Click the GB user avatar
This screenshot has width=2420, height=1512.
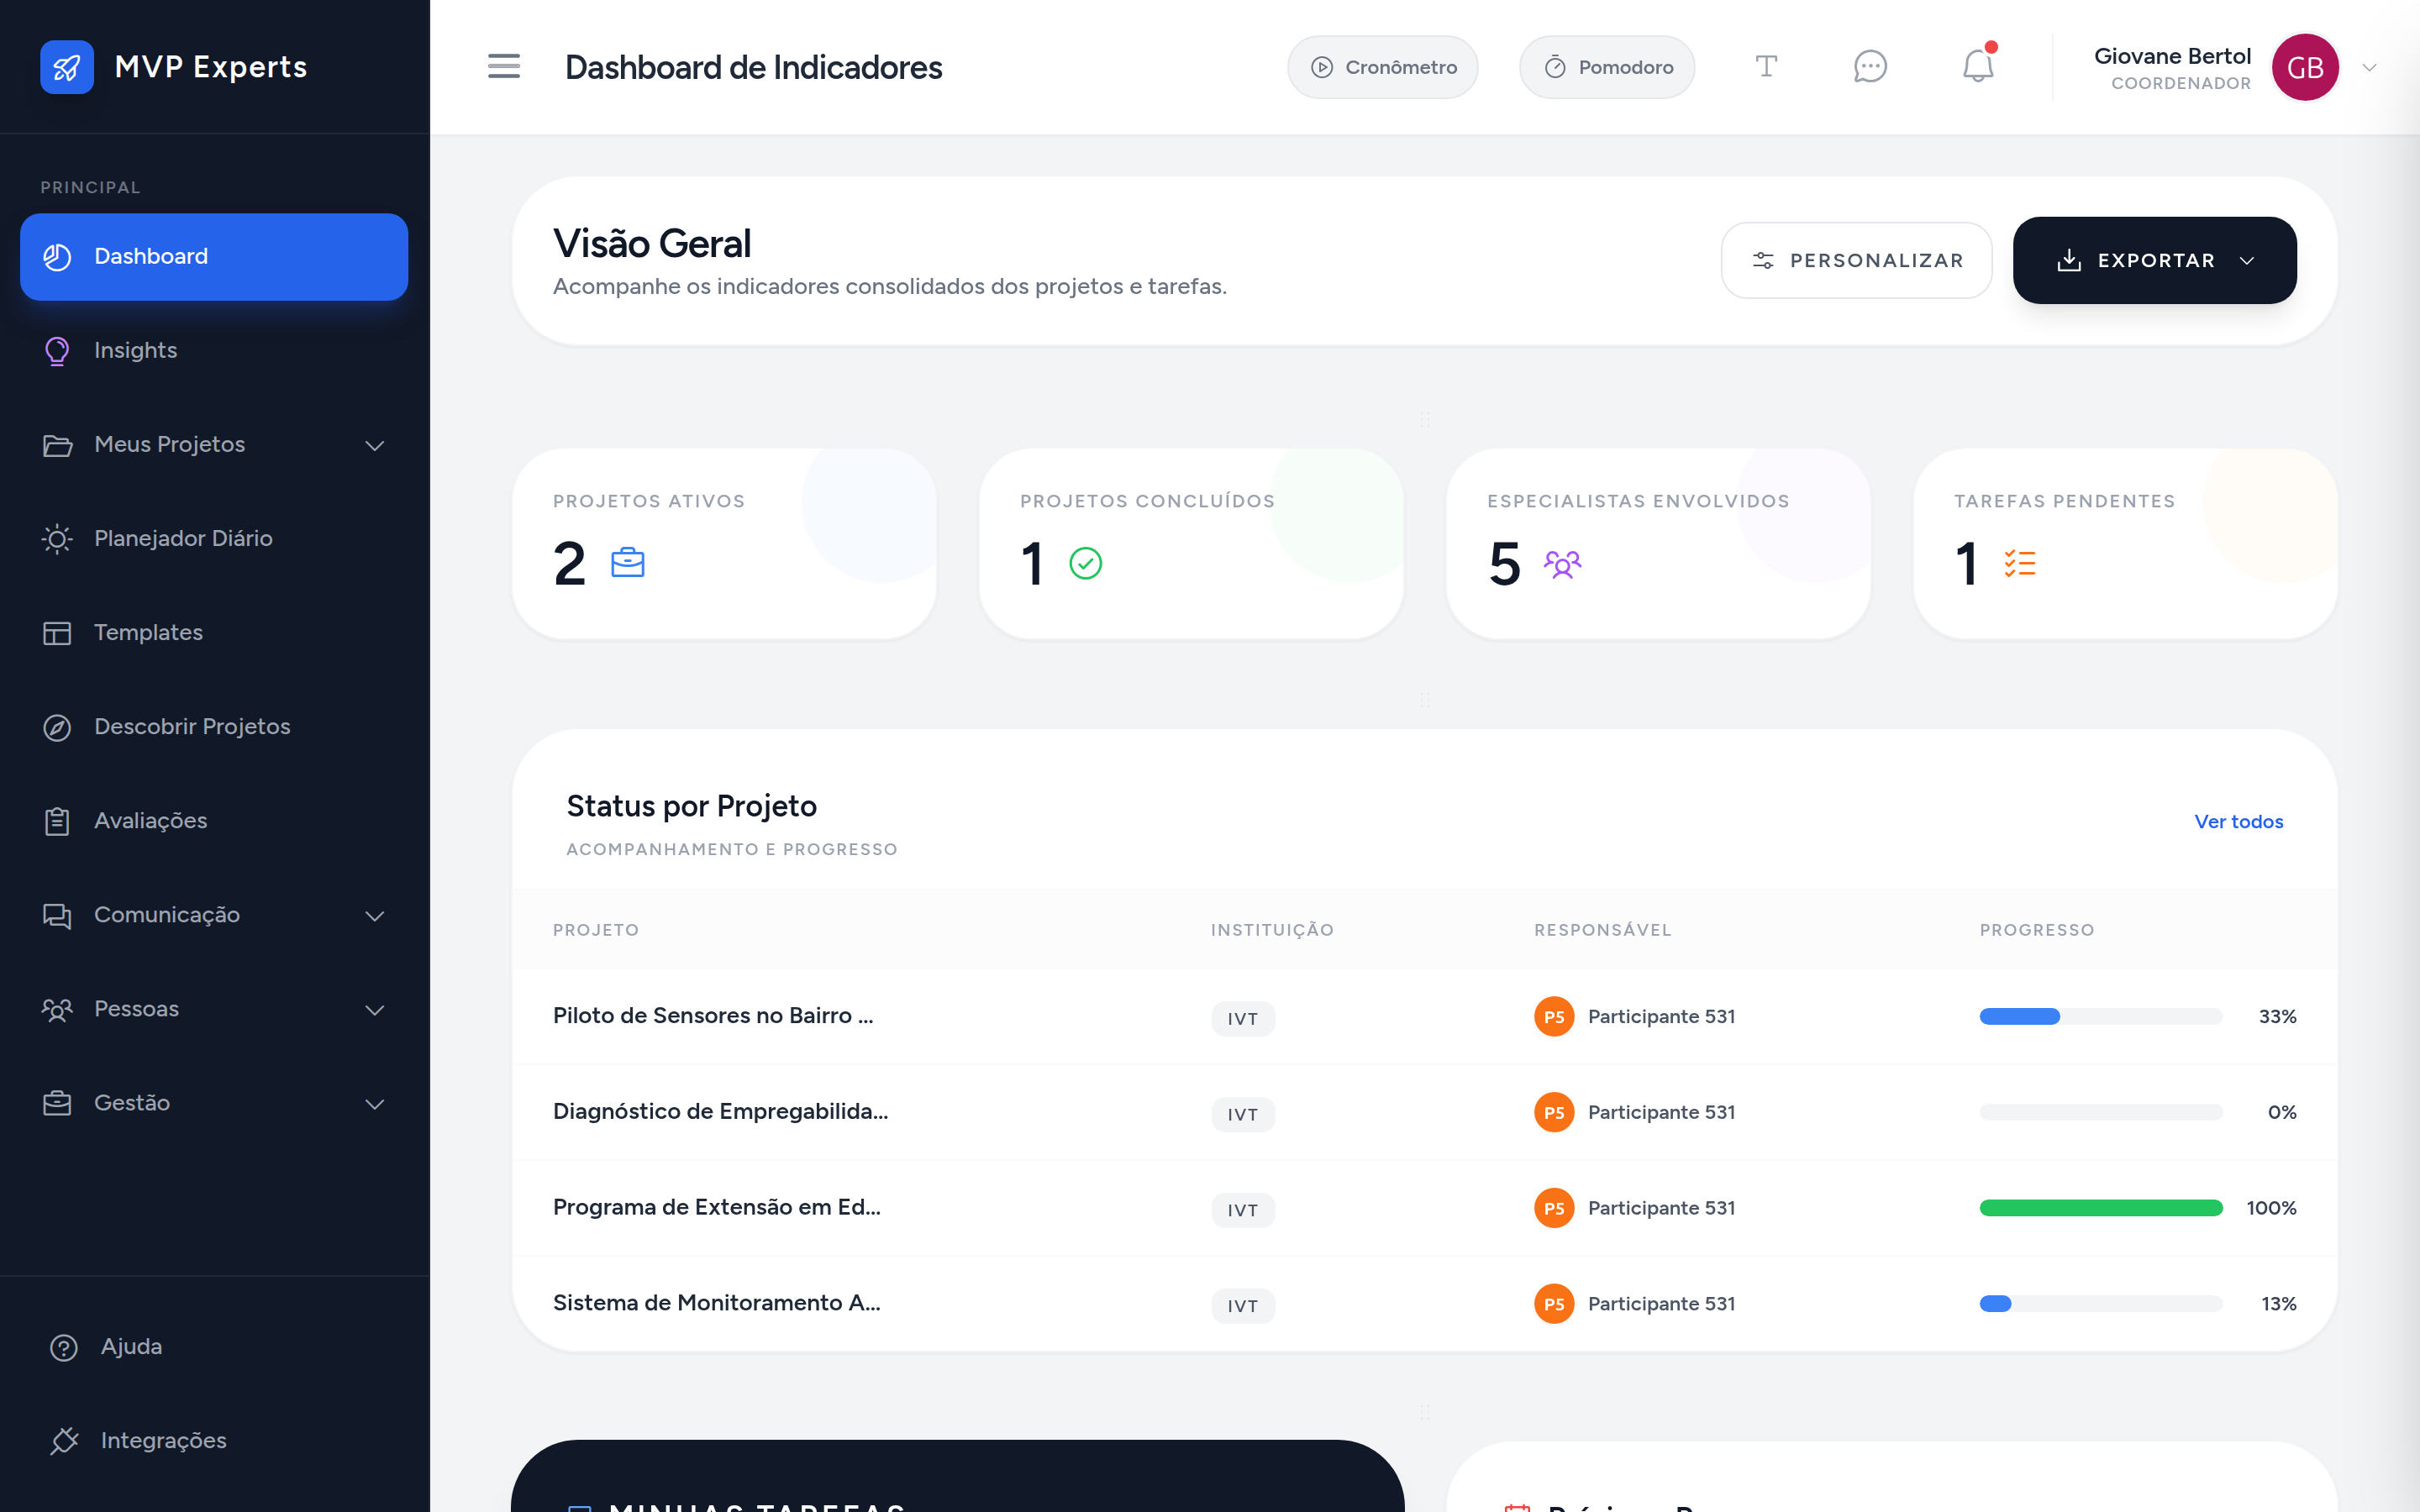point(2305,67)
